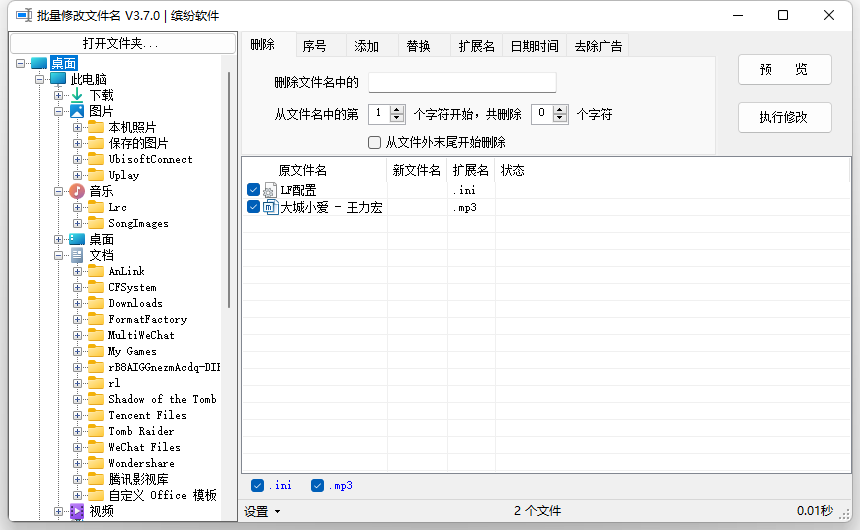Click the 删除文件名中的 text input field
This screenshot has height=530, width=860.
pos(462,83)
